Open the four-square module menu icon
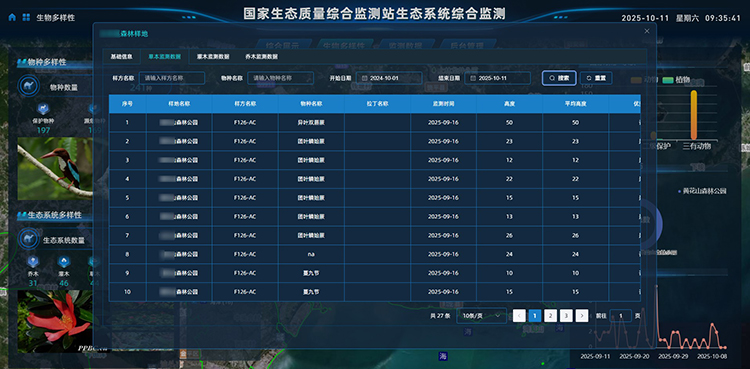Viewport: 750px width, 369px height. tap(27, 17)
